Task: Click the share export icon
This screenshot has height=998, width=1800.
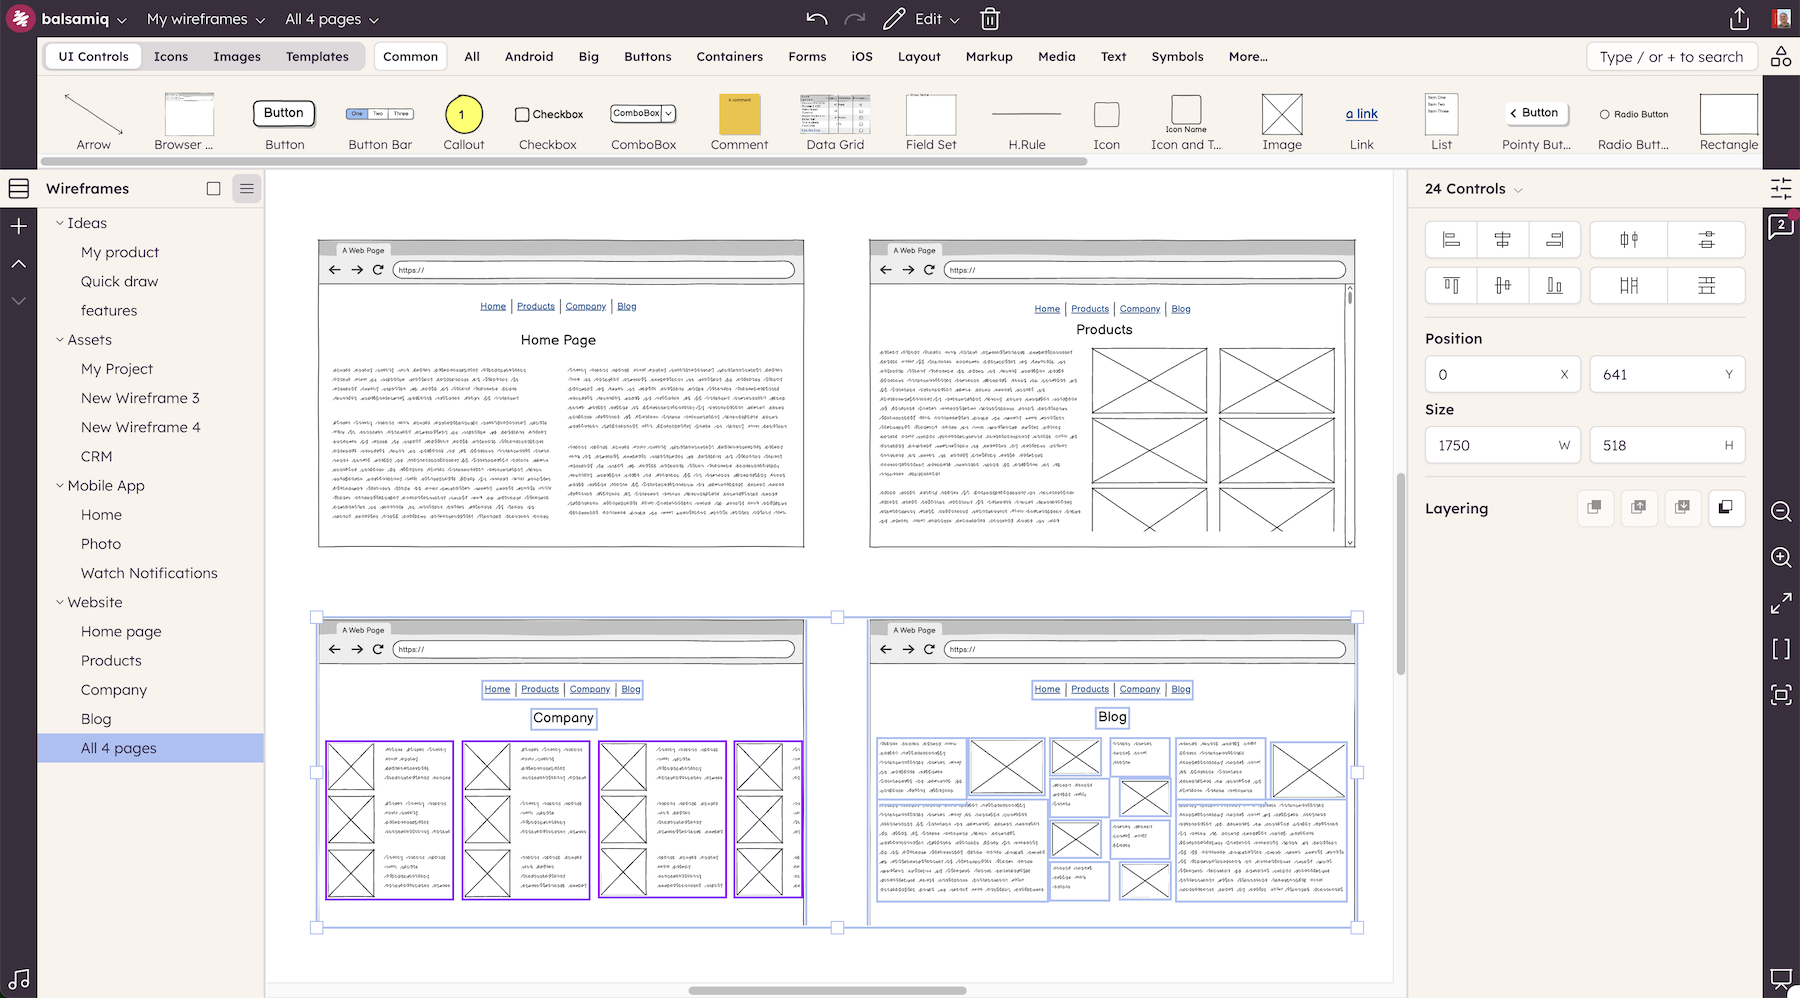Action: [x=1739, y=19]
